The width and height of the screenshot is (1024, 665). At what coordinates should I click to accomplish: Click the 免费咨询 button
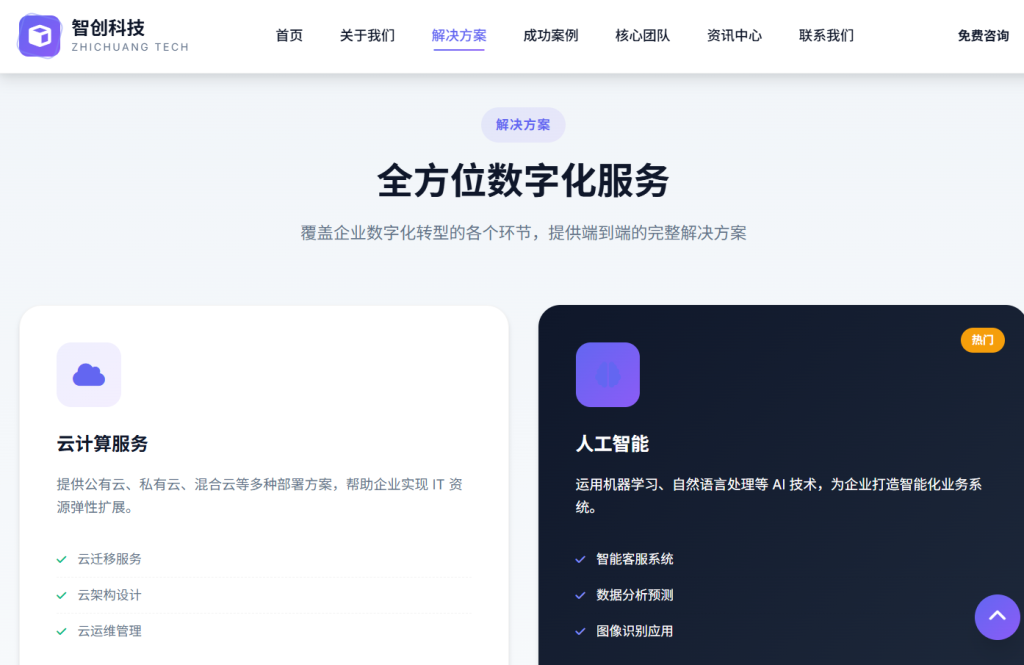pyautogui.click(x=982, y=36)
